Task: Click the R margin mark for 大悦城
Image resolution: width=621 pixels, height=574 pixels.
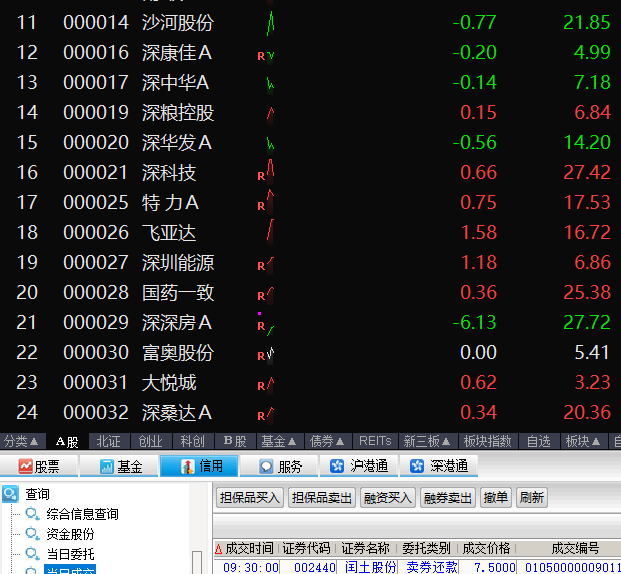Action: (261, 386)
